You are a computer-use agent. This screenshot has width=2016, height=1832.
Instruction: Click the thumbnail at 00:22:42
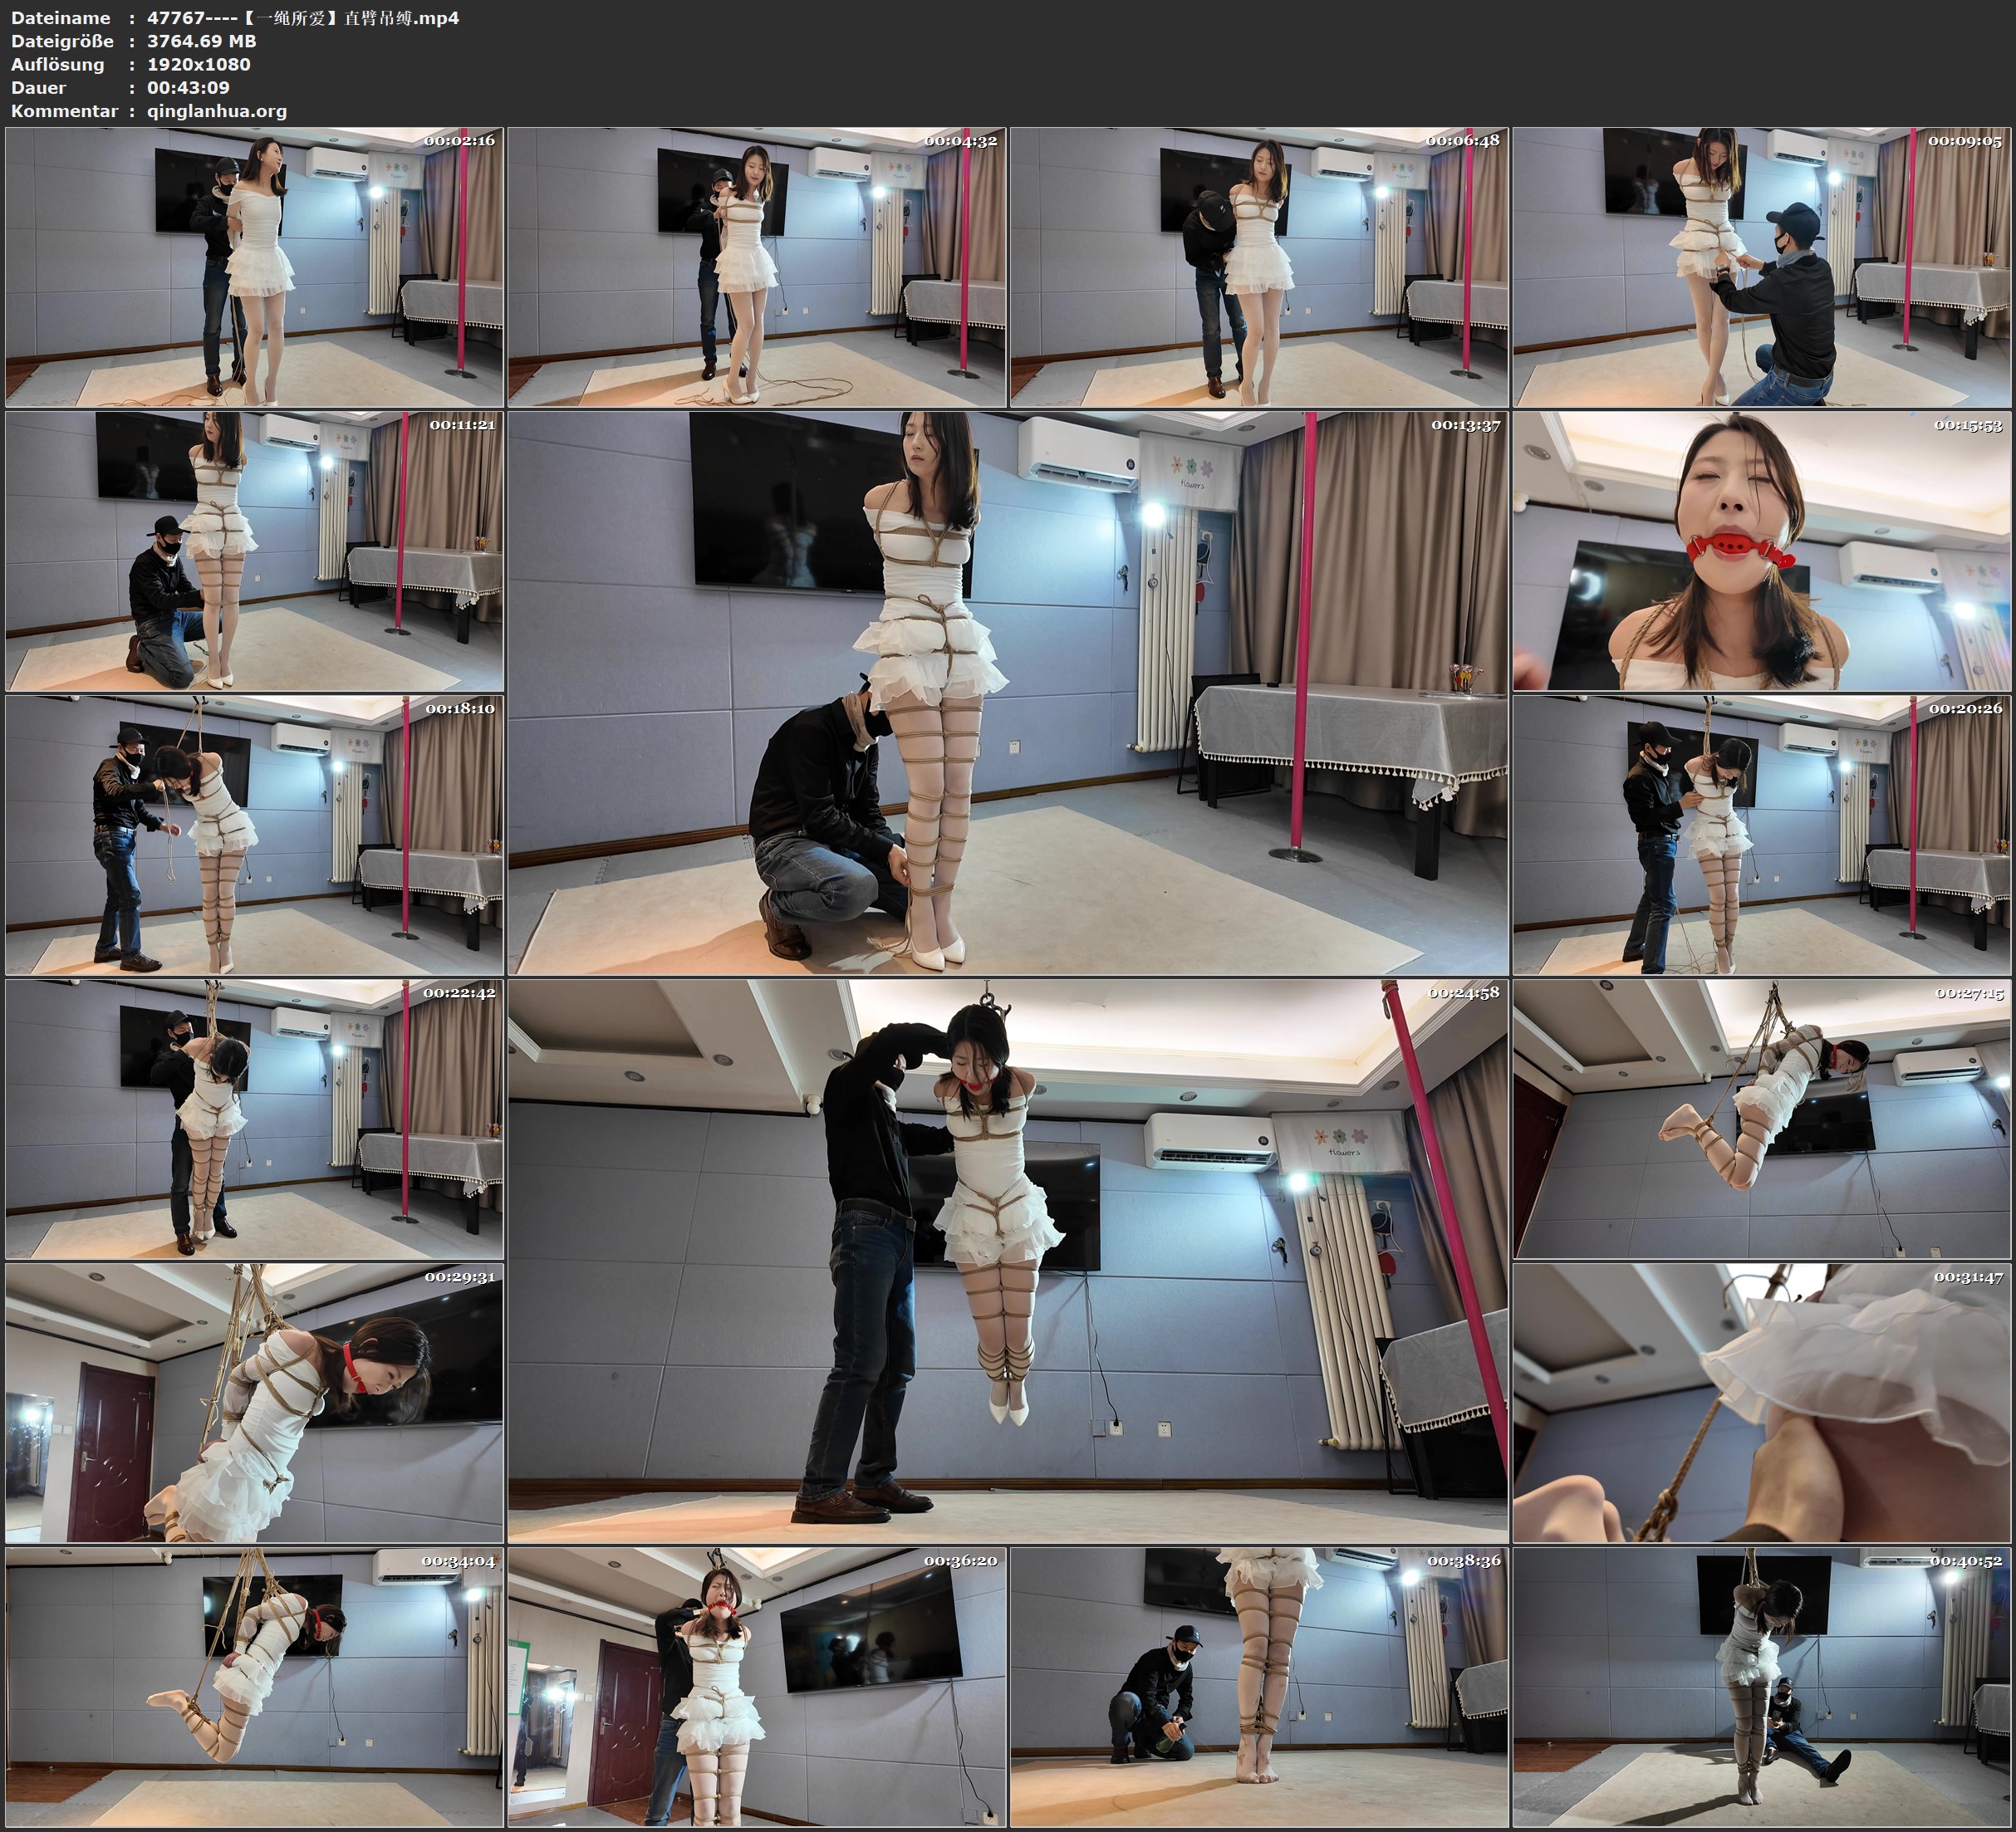coord(254,1119)
